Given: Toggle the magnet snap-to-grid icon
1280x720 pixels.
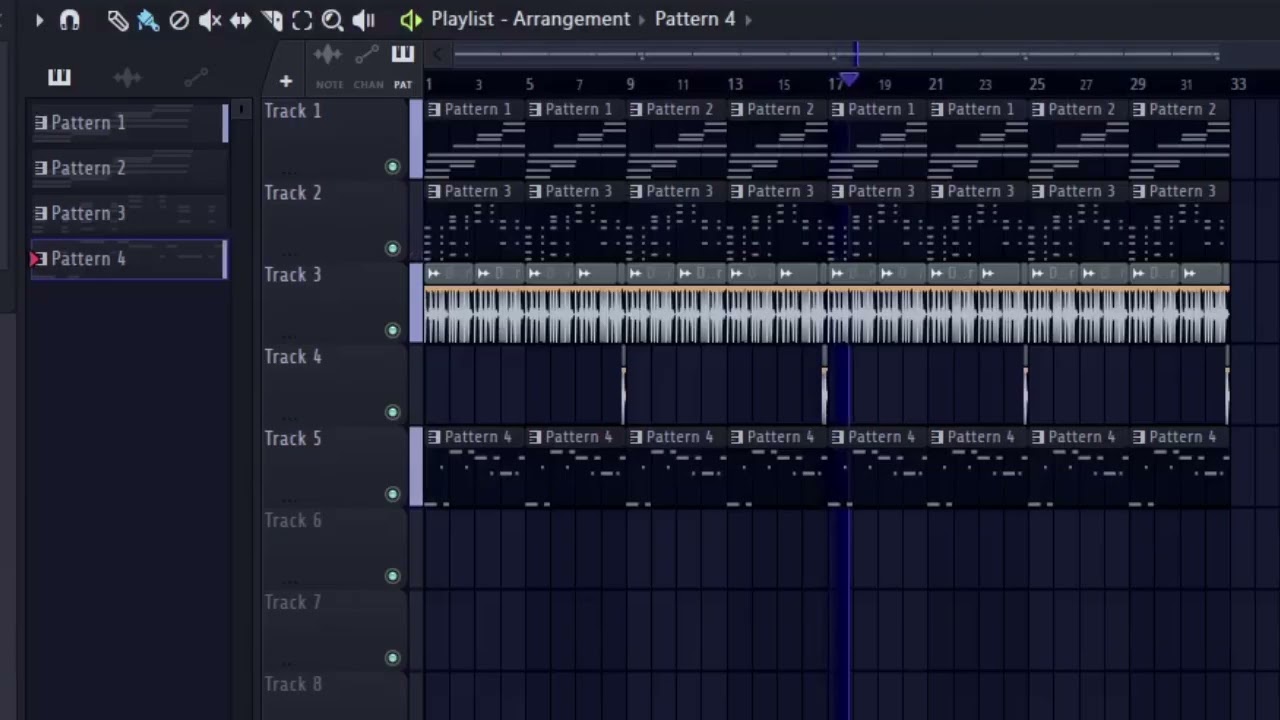Looking at the screenshot, I should coord(69,19).
